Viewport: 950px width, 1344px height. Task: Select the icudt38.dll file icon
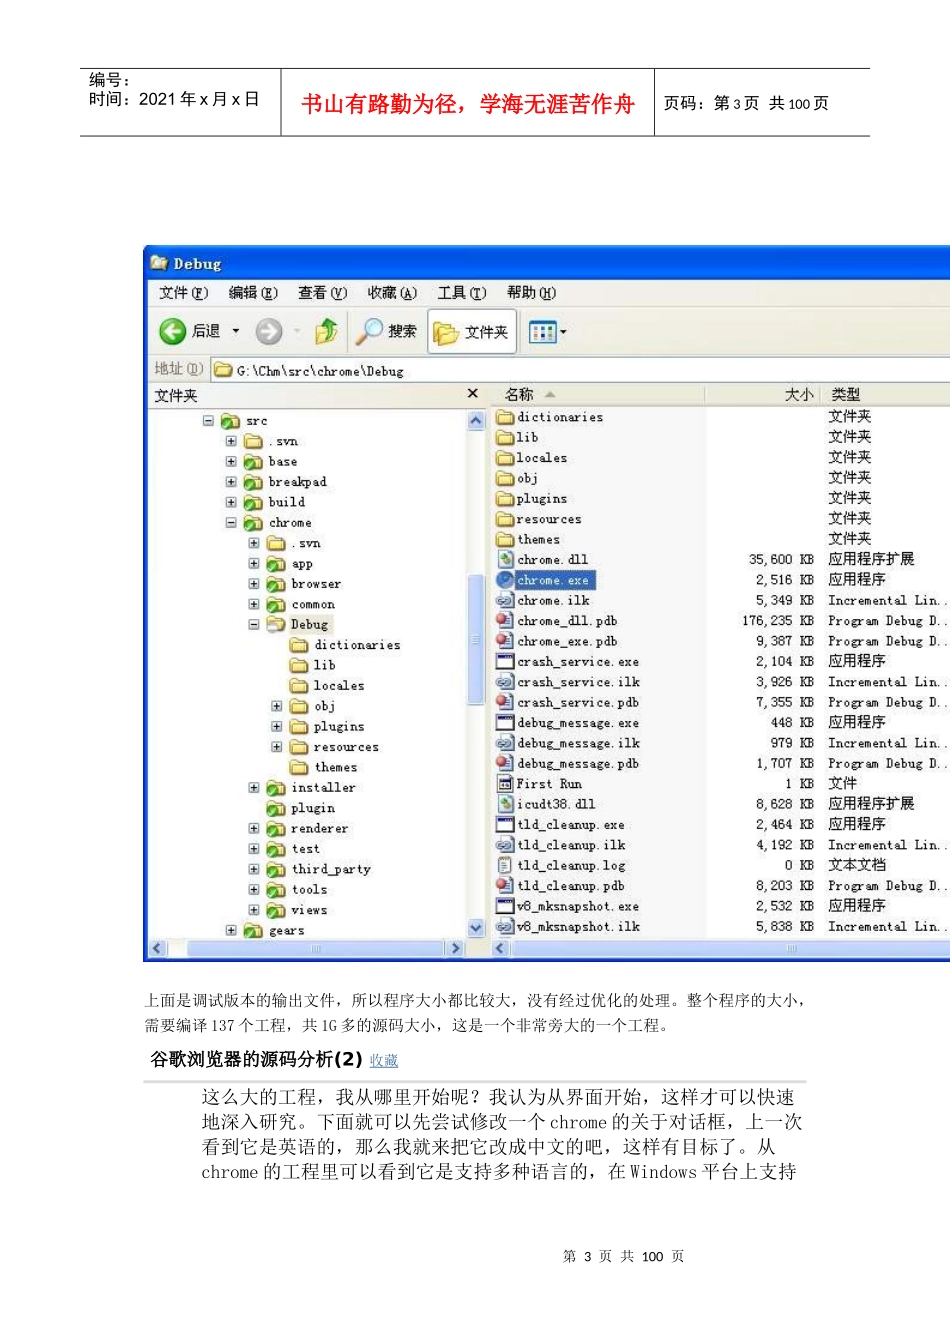pos(505,804)
